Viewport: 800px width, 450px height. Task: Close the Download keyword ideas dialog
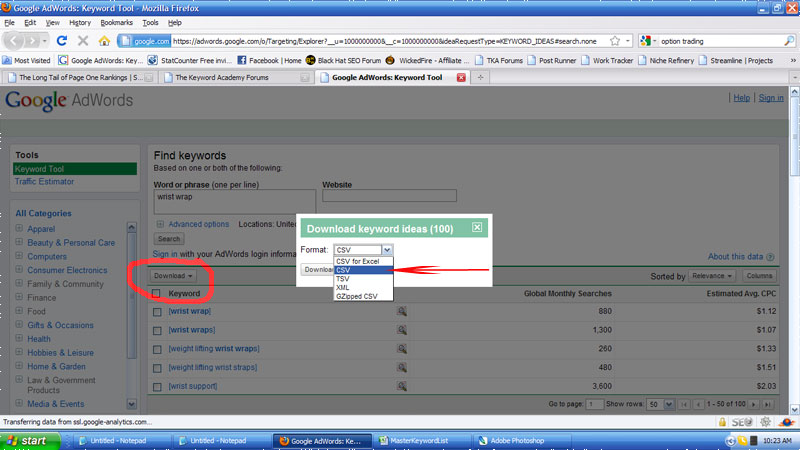[477, 228]
